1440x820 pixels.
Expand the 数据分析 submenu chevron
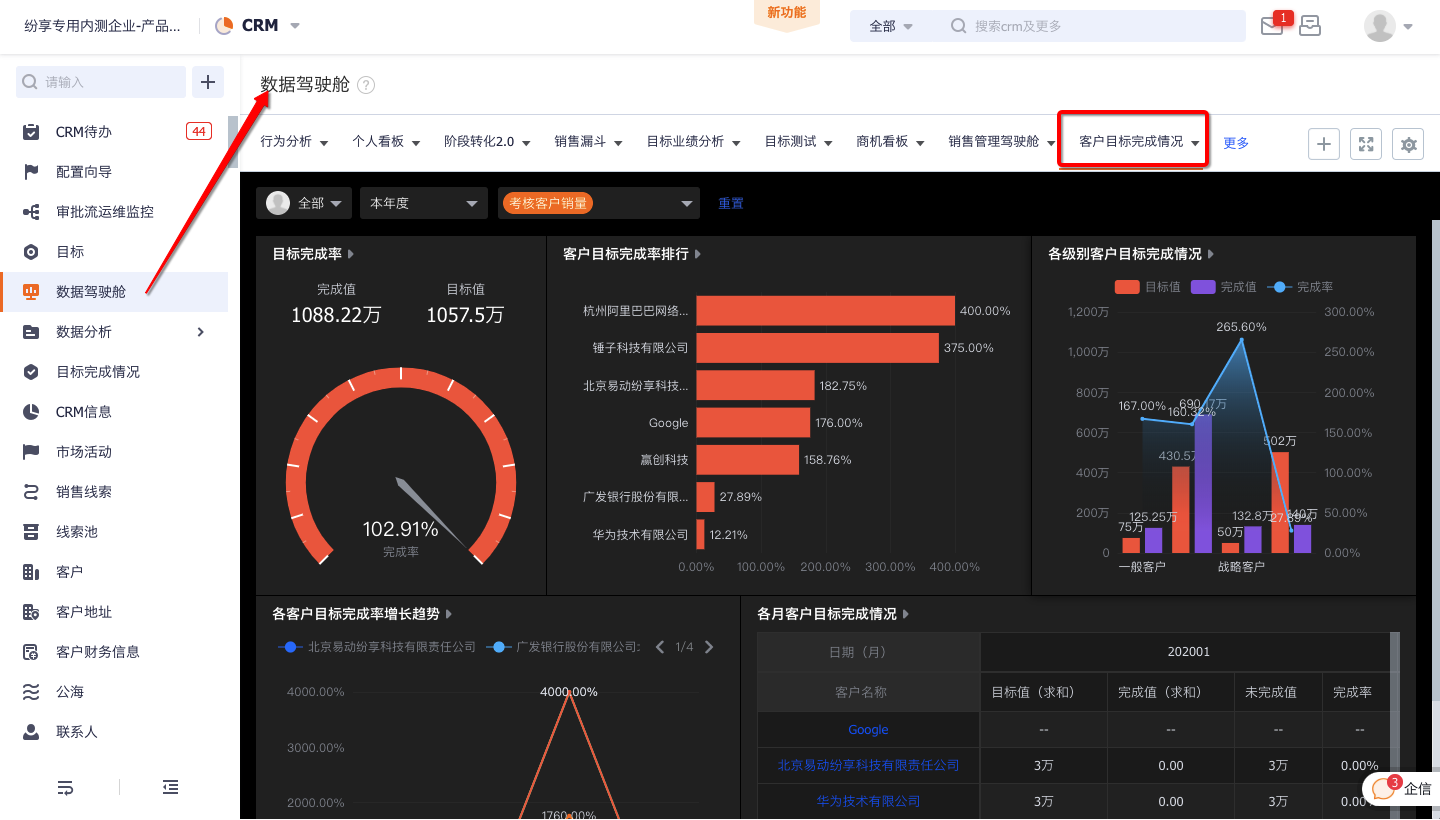point(201,332)
